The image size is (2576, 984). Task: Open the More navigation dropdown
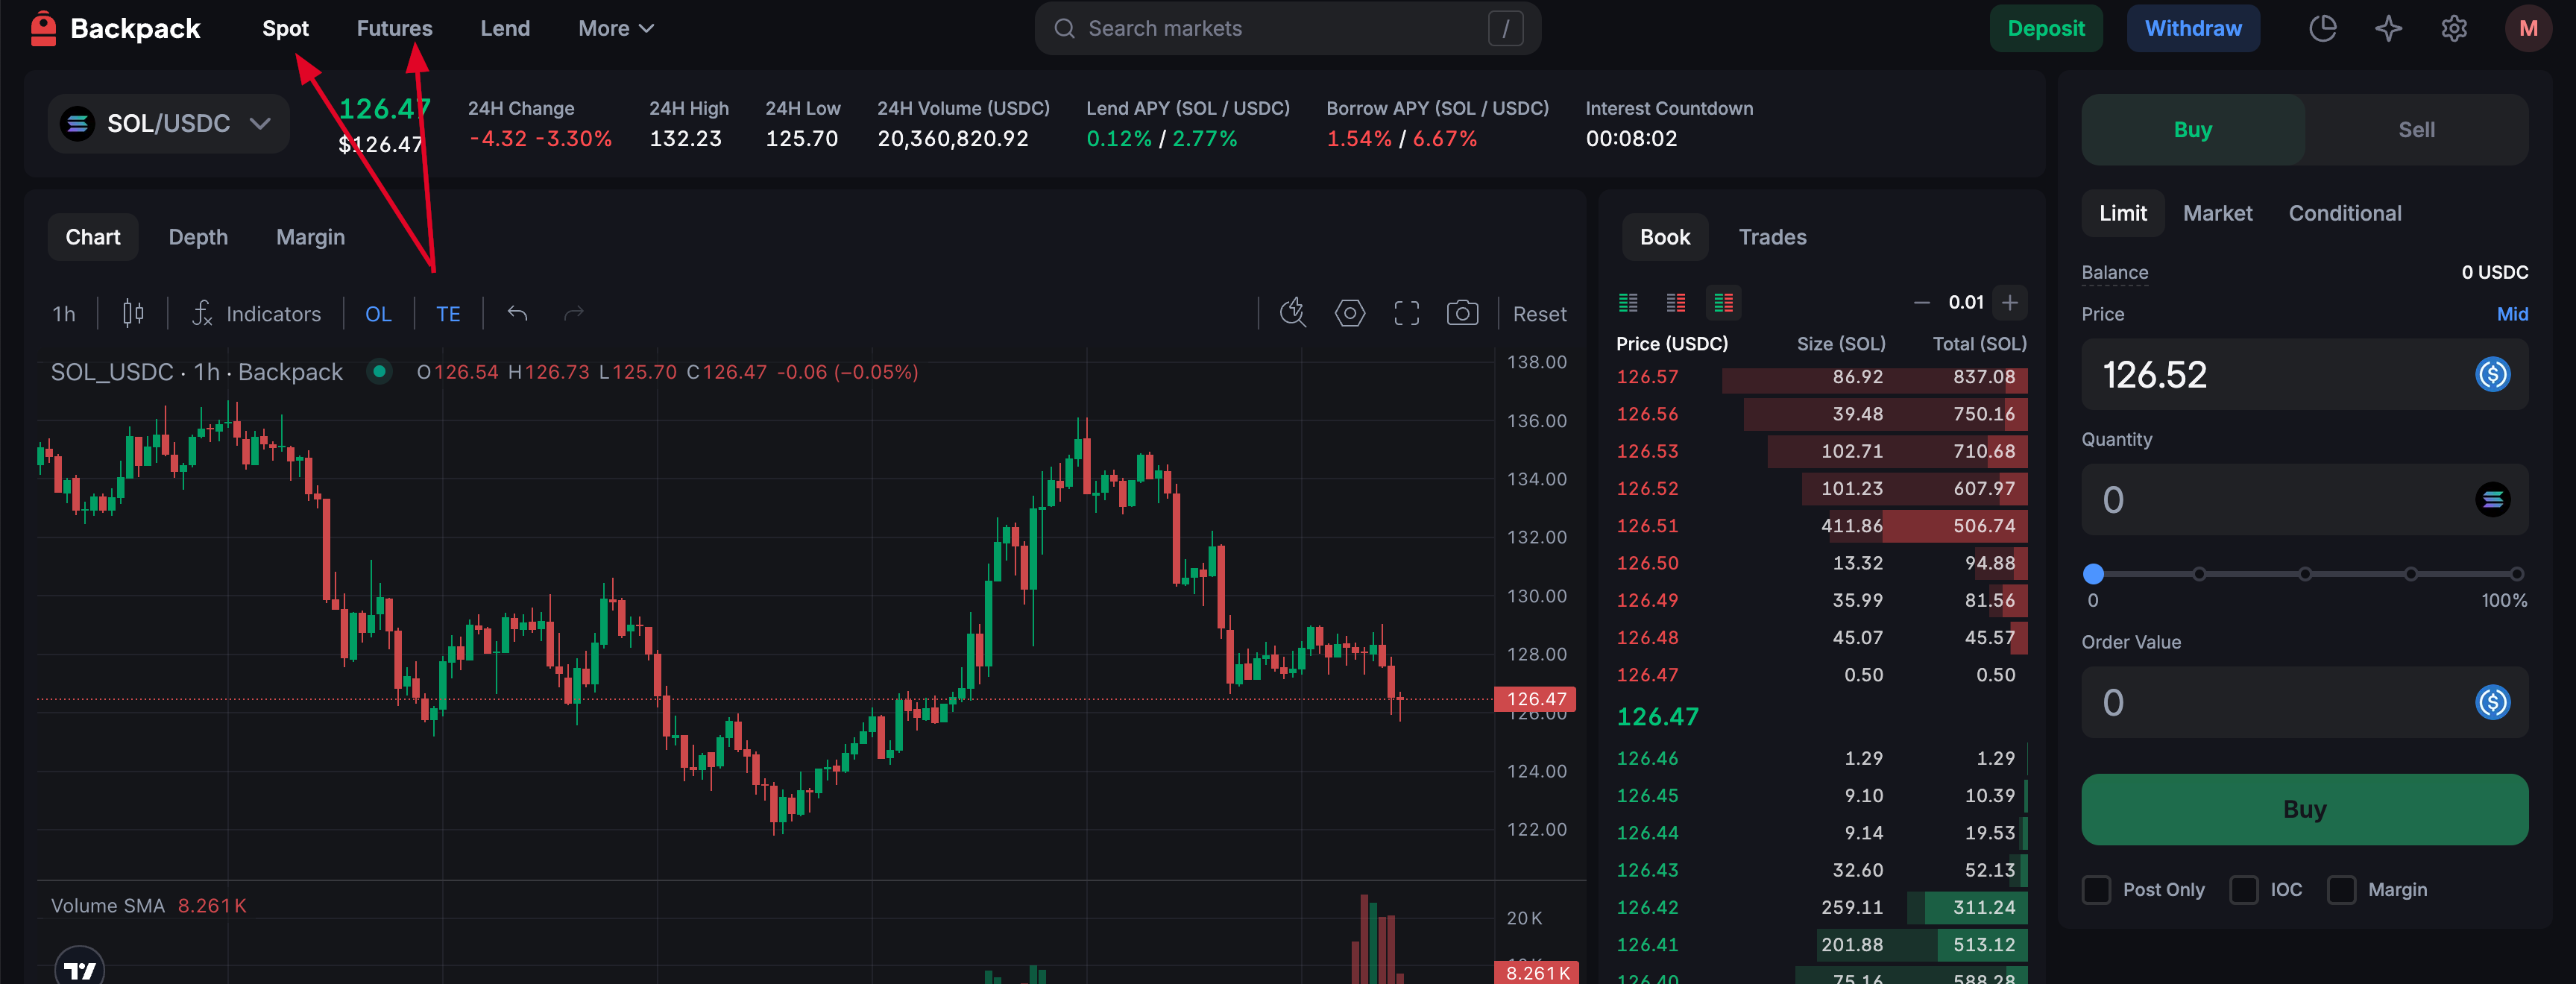pyautogui.click(x=615, y=28)
